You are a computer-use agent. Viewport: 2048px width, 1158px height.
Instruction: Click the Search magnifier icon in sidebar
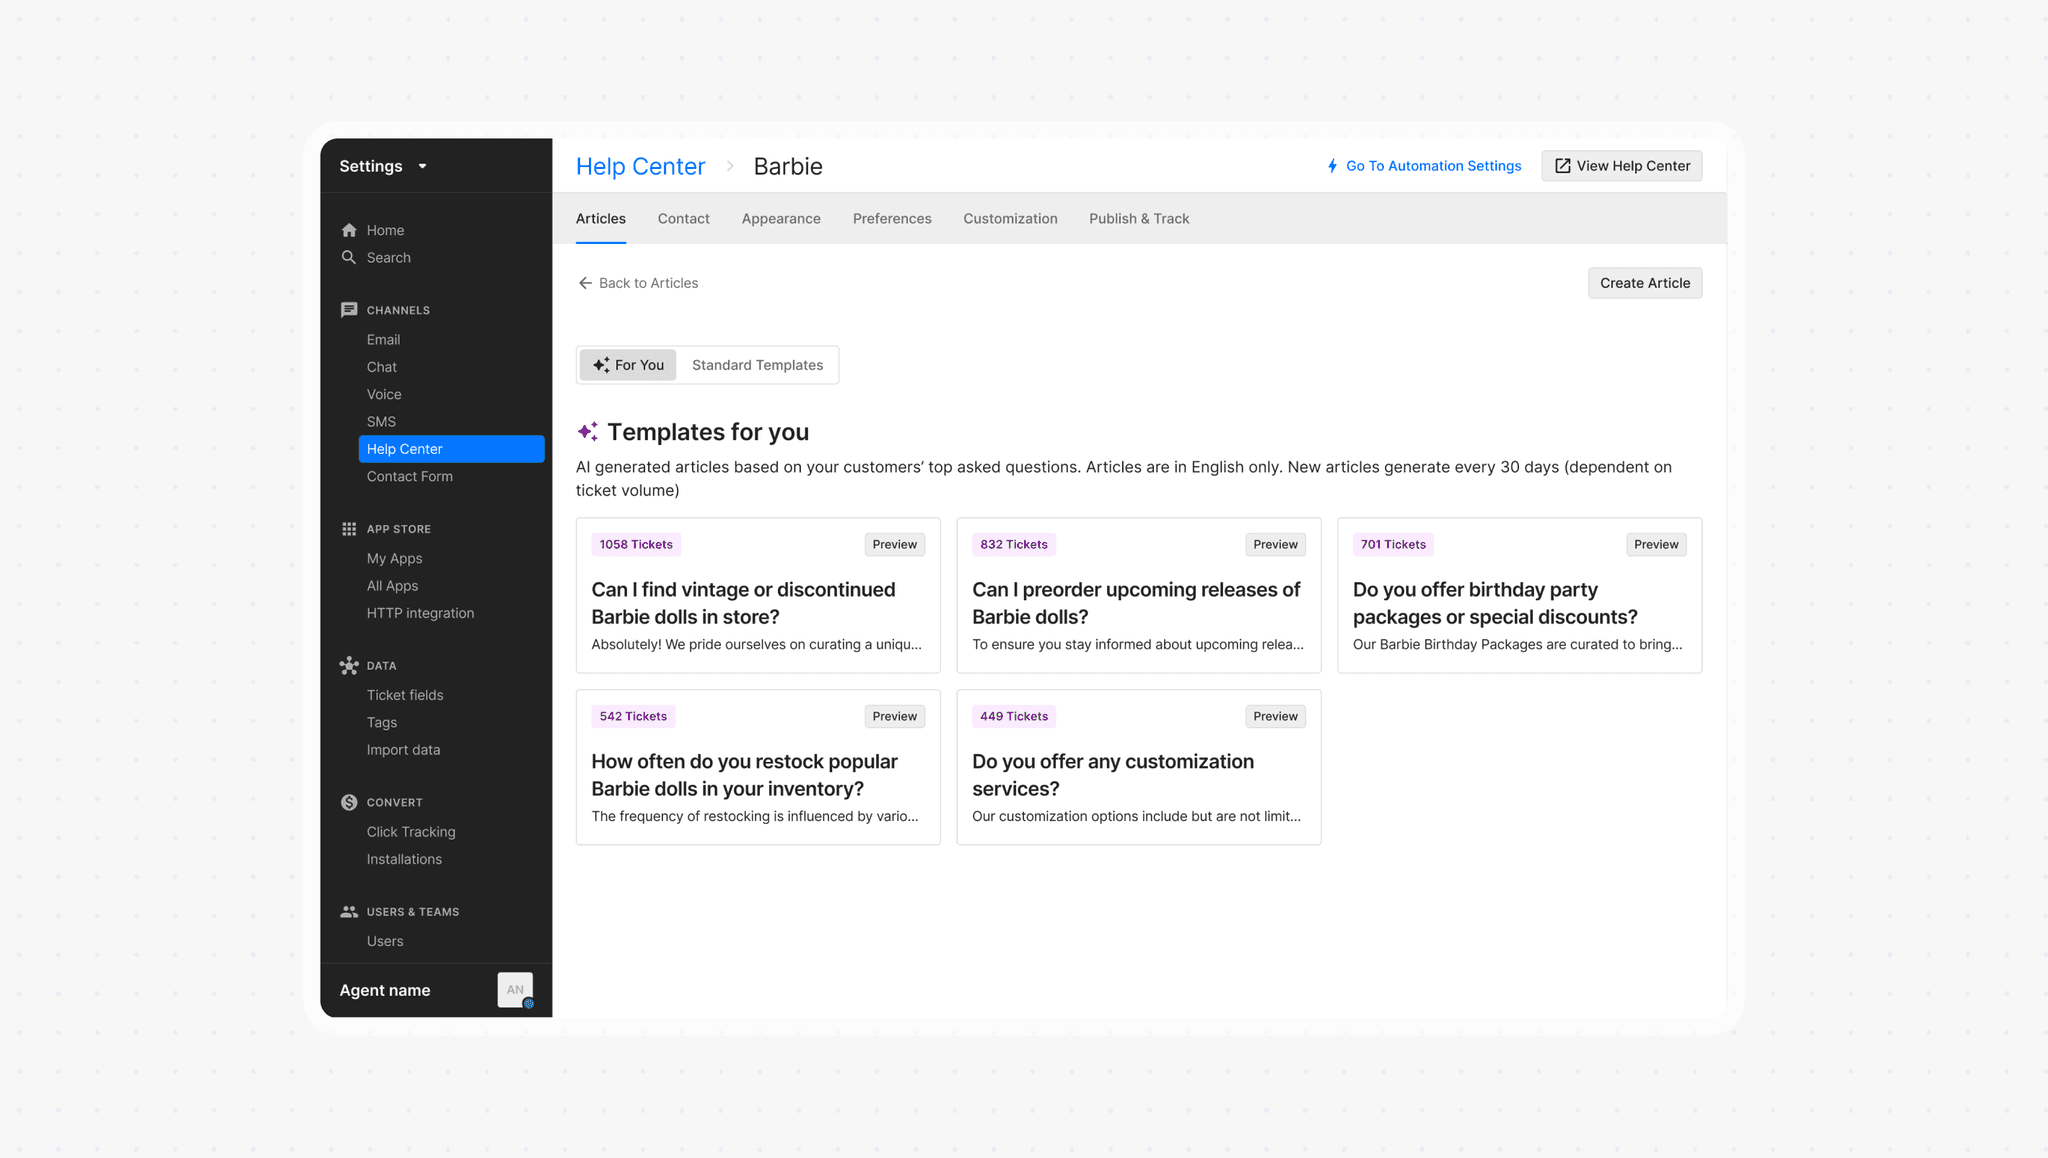coord(349,258)
